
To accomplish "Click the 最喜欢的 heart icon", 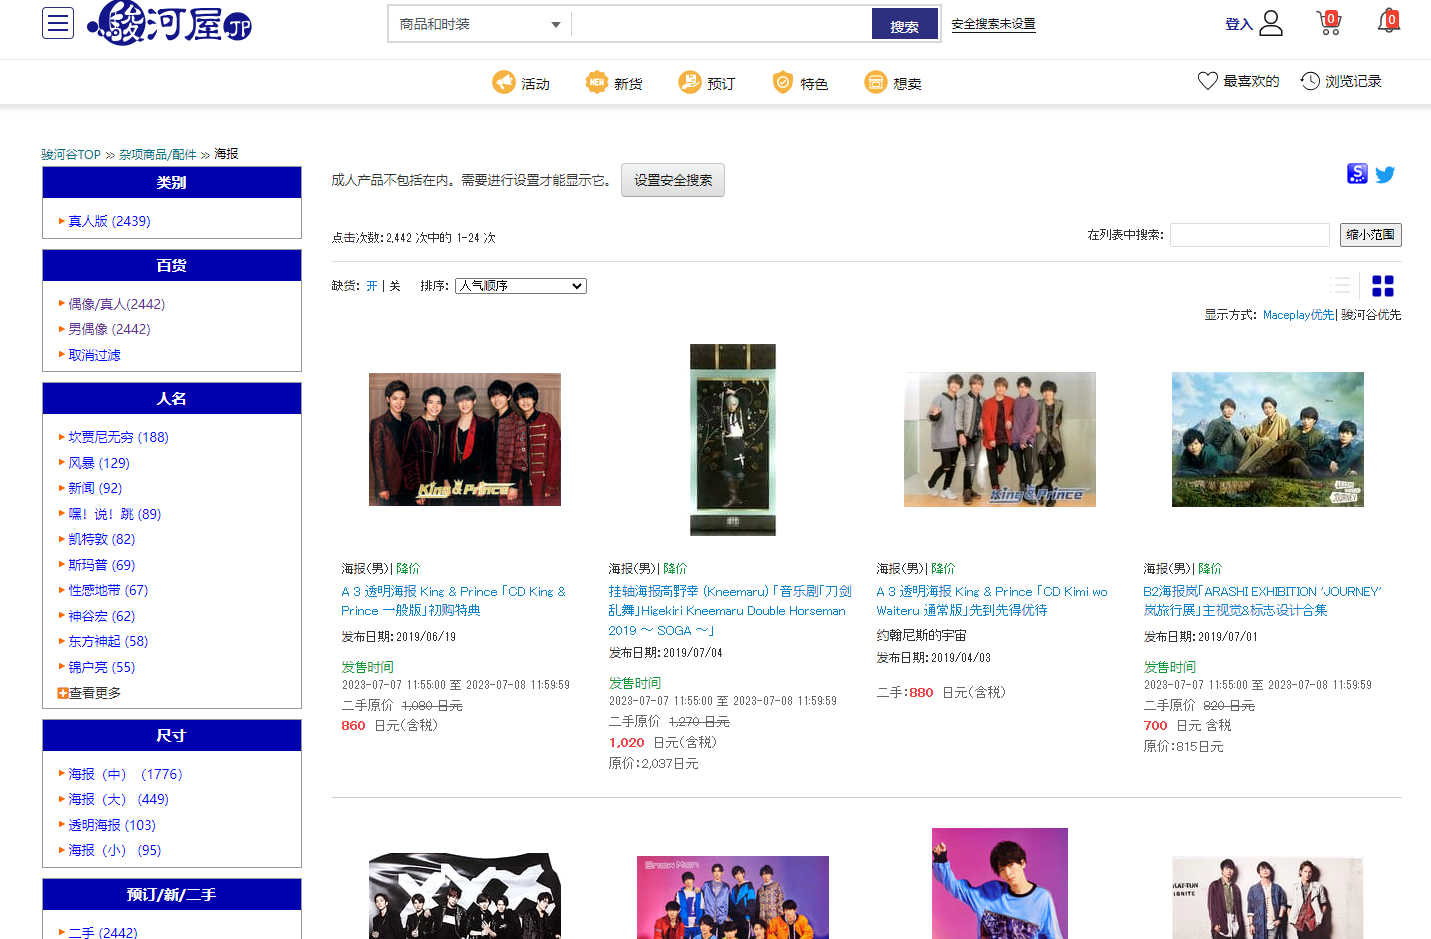I will coord(1208,81).
